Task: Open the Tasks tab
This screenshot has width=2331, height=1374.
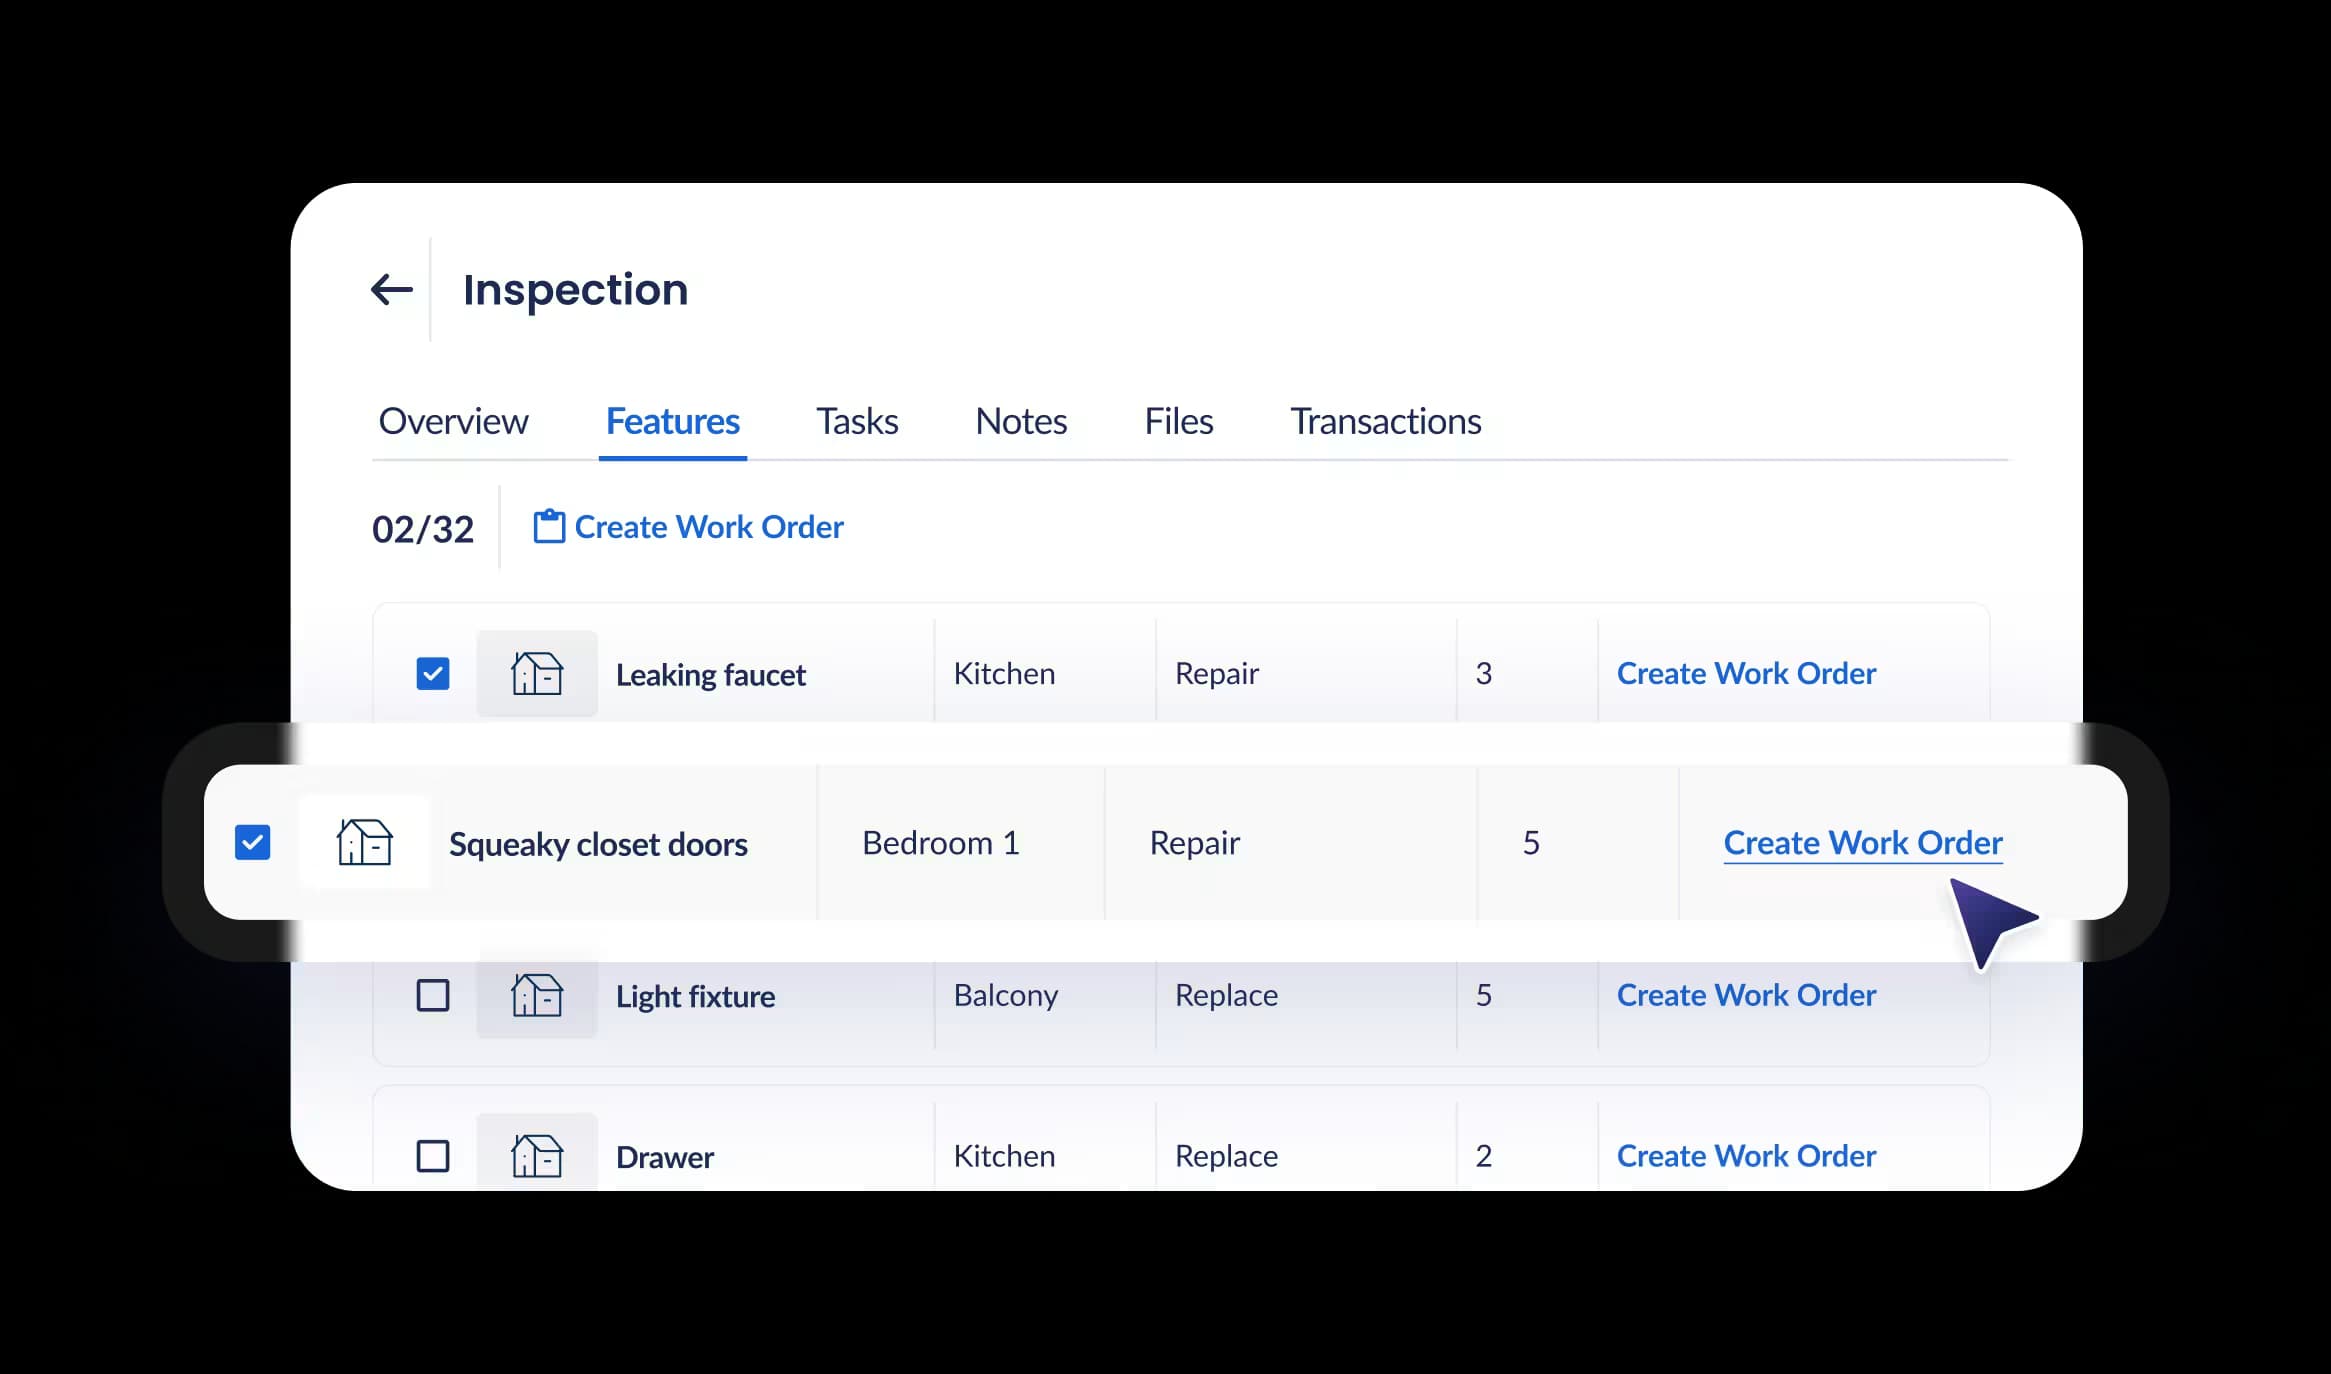Action: (x=857, y=421)
